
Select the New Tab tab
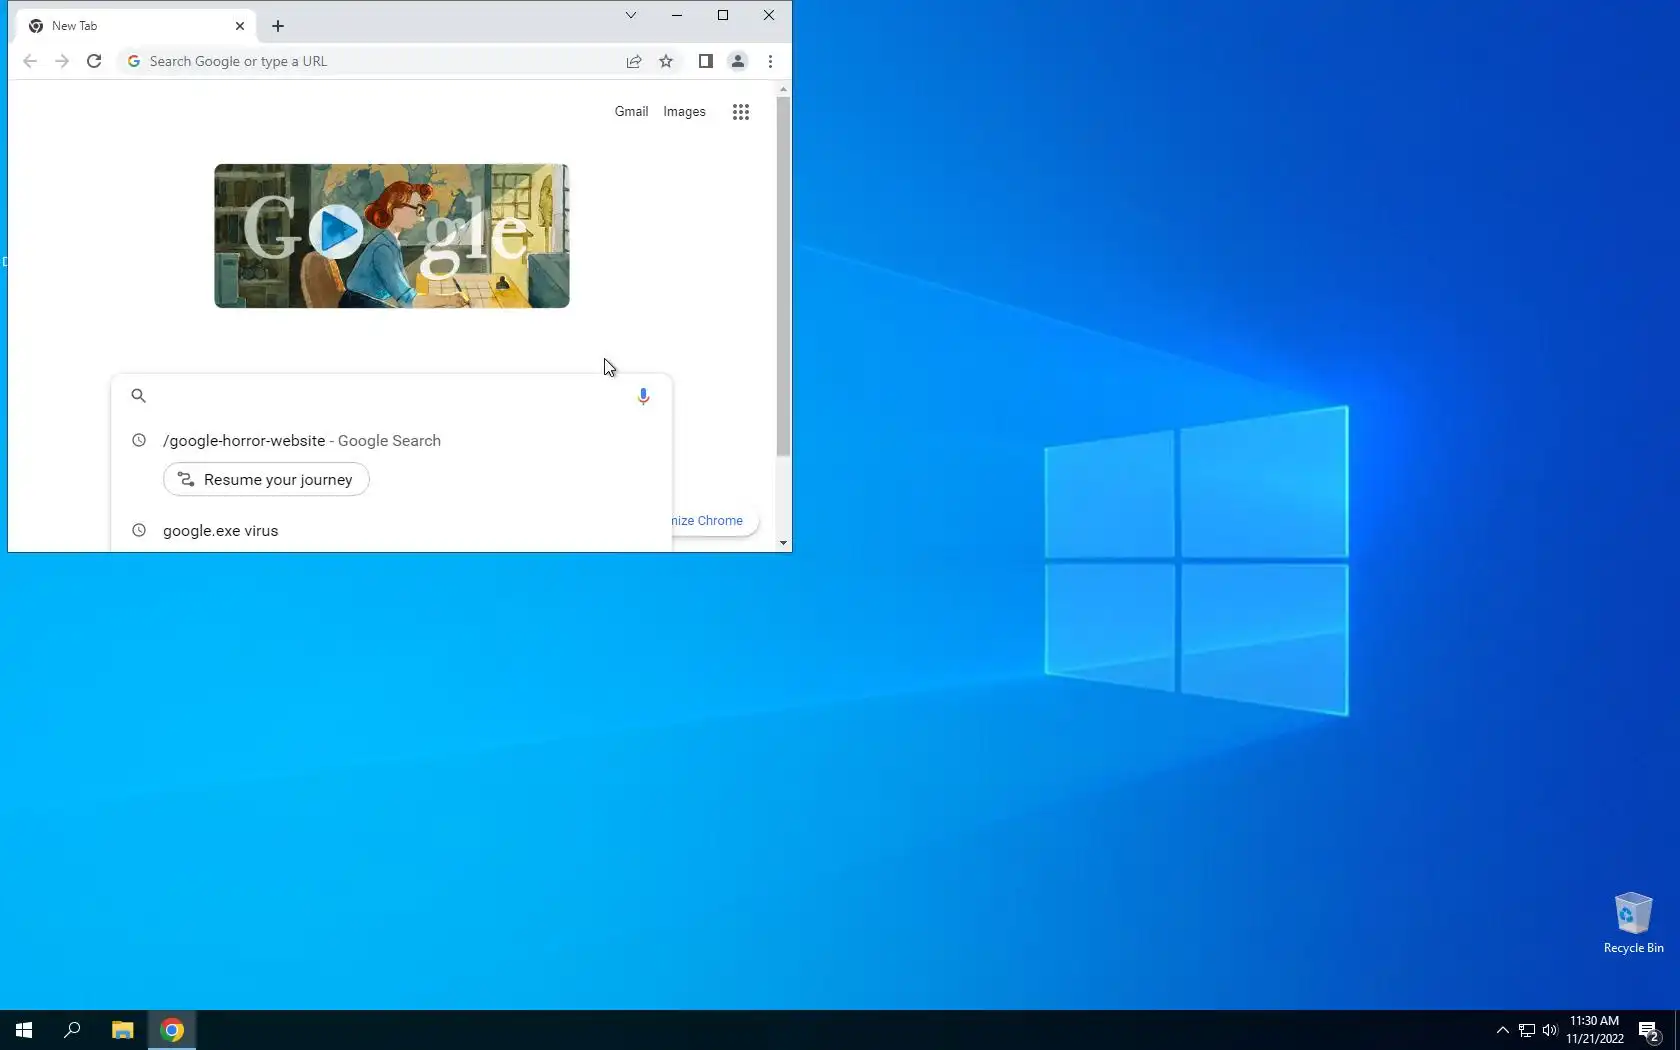[137, 26]
